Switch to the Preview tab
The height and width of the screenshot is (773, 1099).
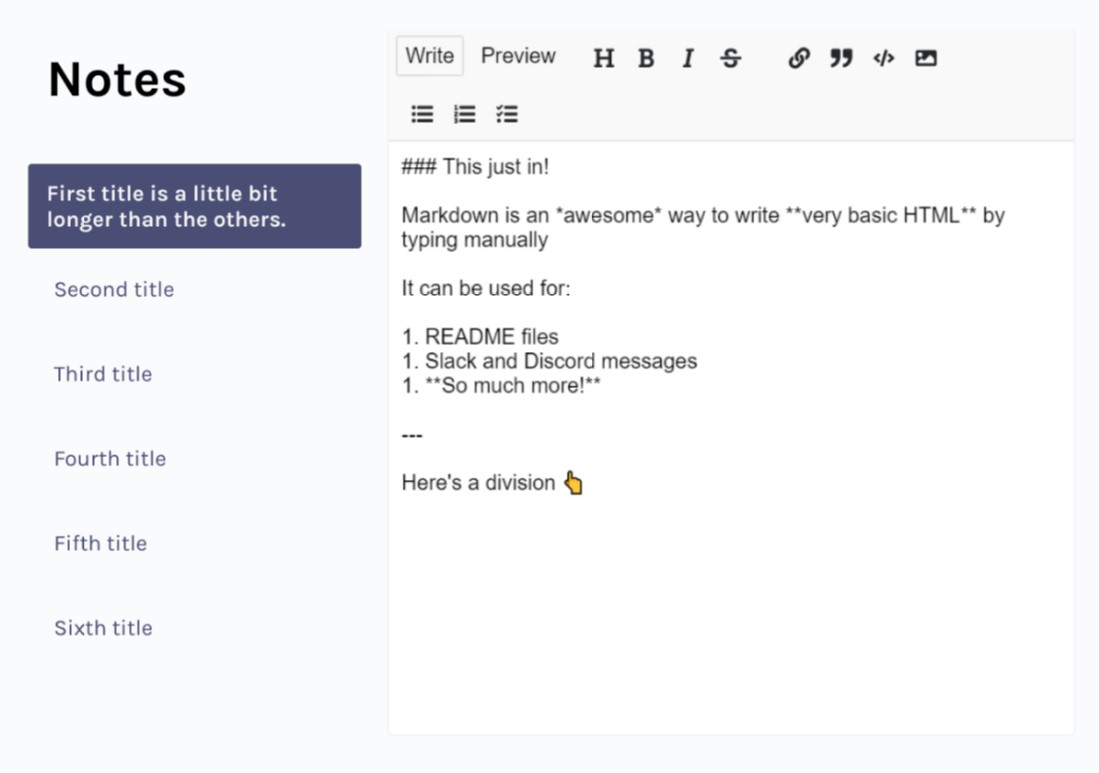pos(518,56)
